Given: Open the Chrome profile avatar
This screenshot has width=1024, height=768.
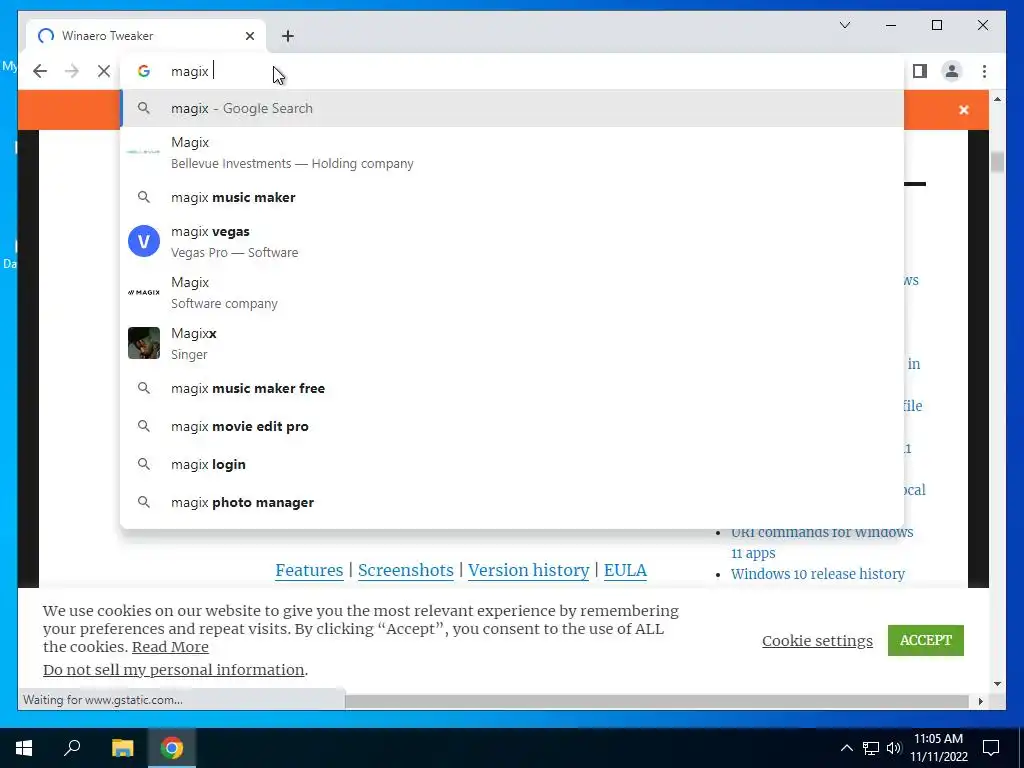Looking at the screenshot, I should (952, 71).
